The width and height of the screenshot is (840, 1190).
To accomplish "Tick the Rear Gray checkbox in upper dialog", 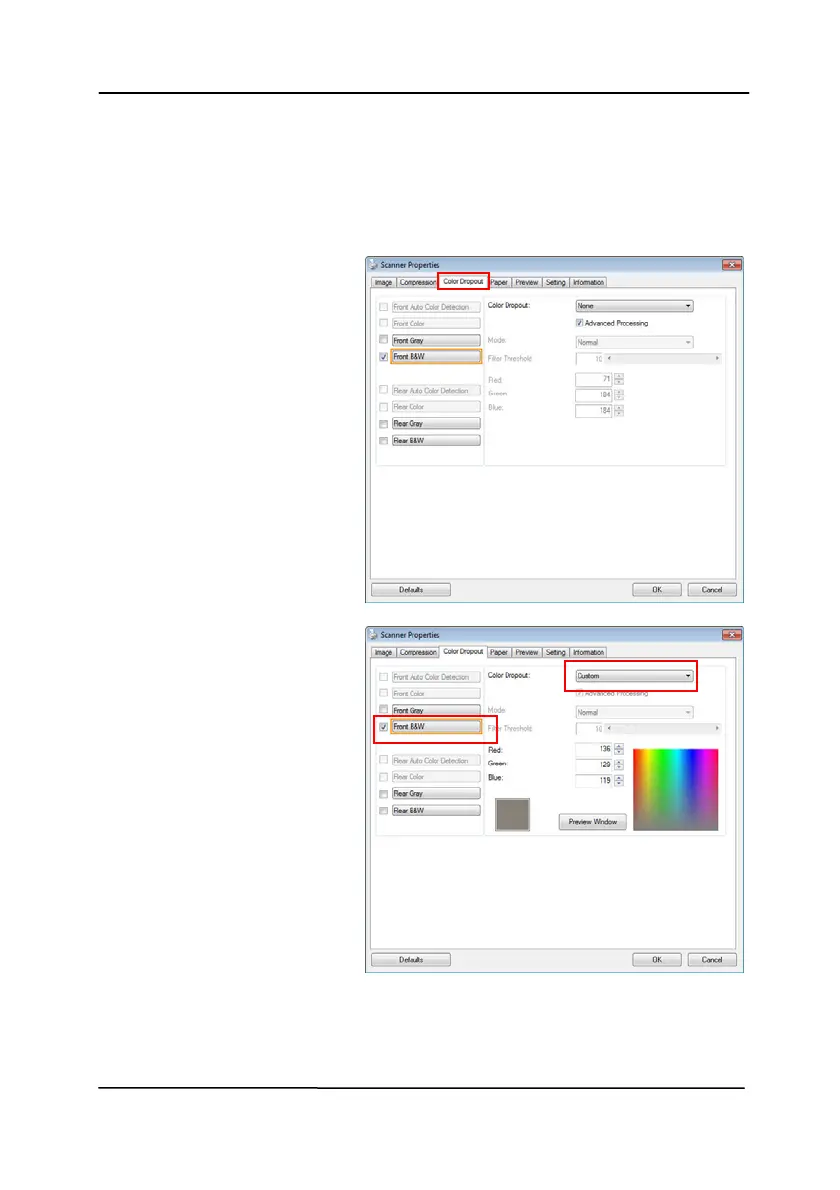I will (x=383, y=423).
